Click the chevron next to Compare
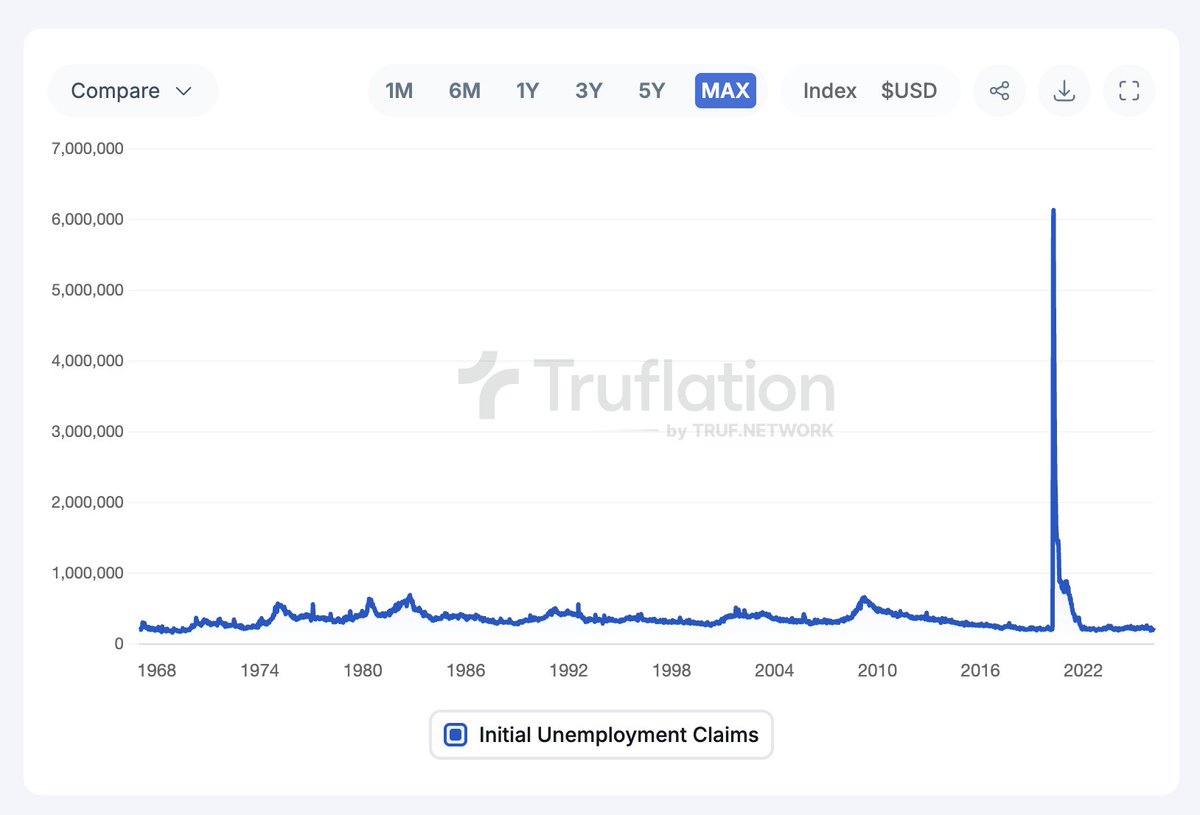1200x815 pixels. (x=184, y=90)
